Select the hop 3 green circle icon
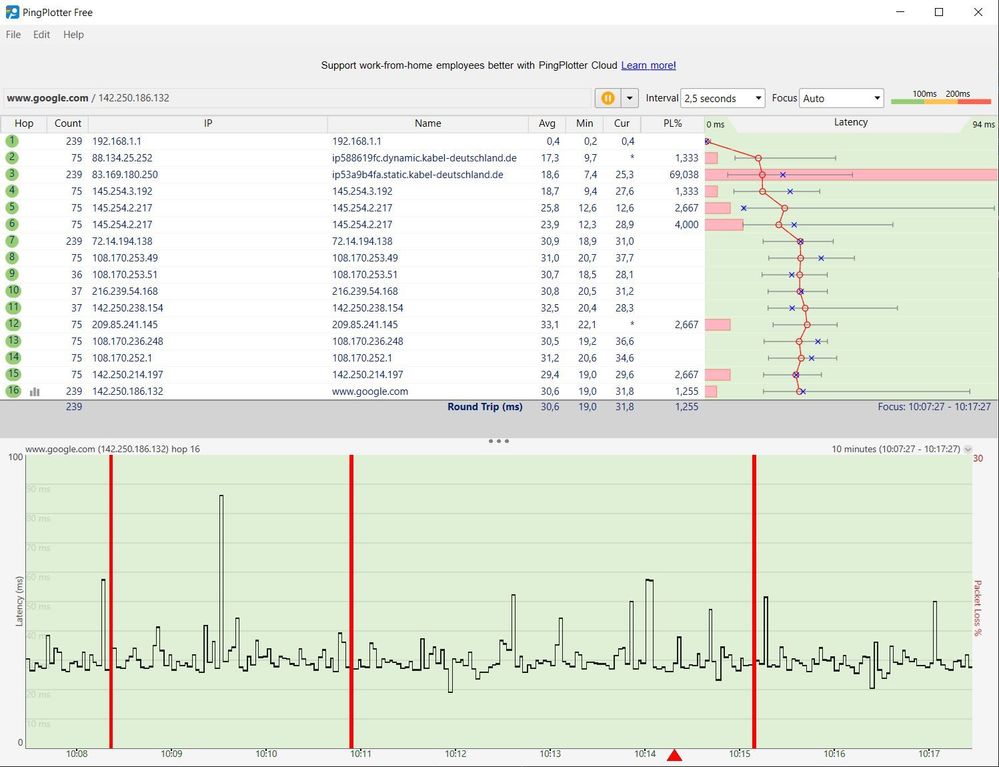The width and height of the screenshot is (999, 767). pos(12,174)
